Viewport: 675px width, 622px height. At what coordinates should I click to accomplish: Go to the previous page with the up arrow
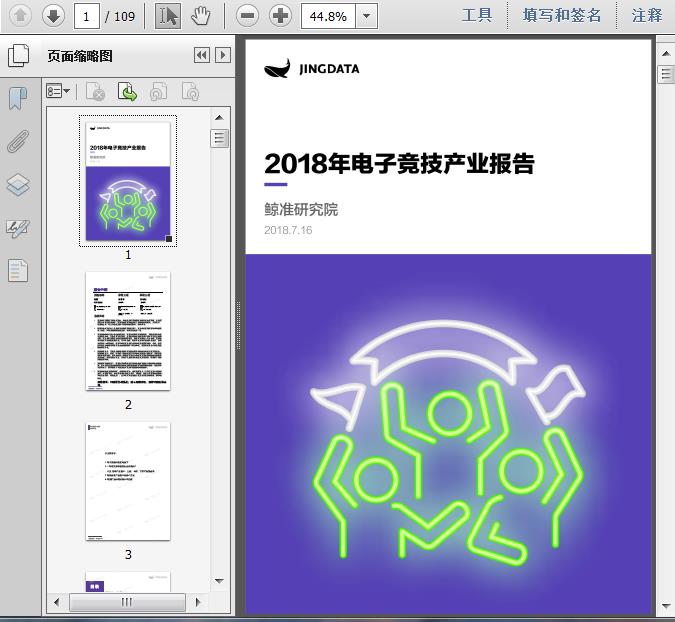tap(20, 16)
